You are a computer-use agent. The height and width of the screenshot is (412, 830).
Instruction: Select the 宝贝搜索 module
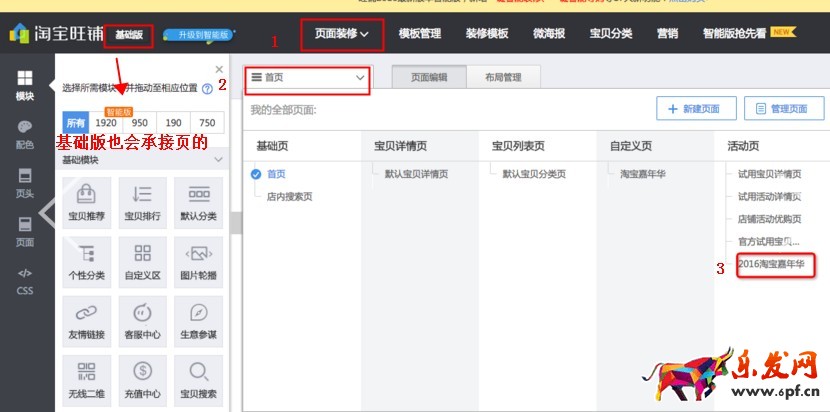pyautogui.click(x=199, y=380)
